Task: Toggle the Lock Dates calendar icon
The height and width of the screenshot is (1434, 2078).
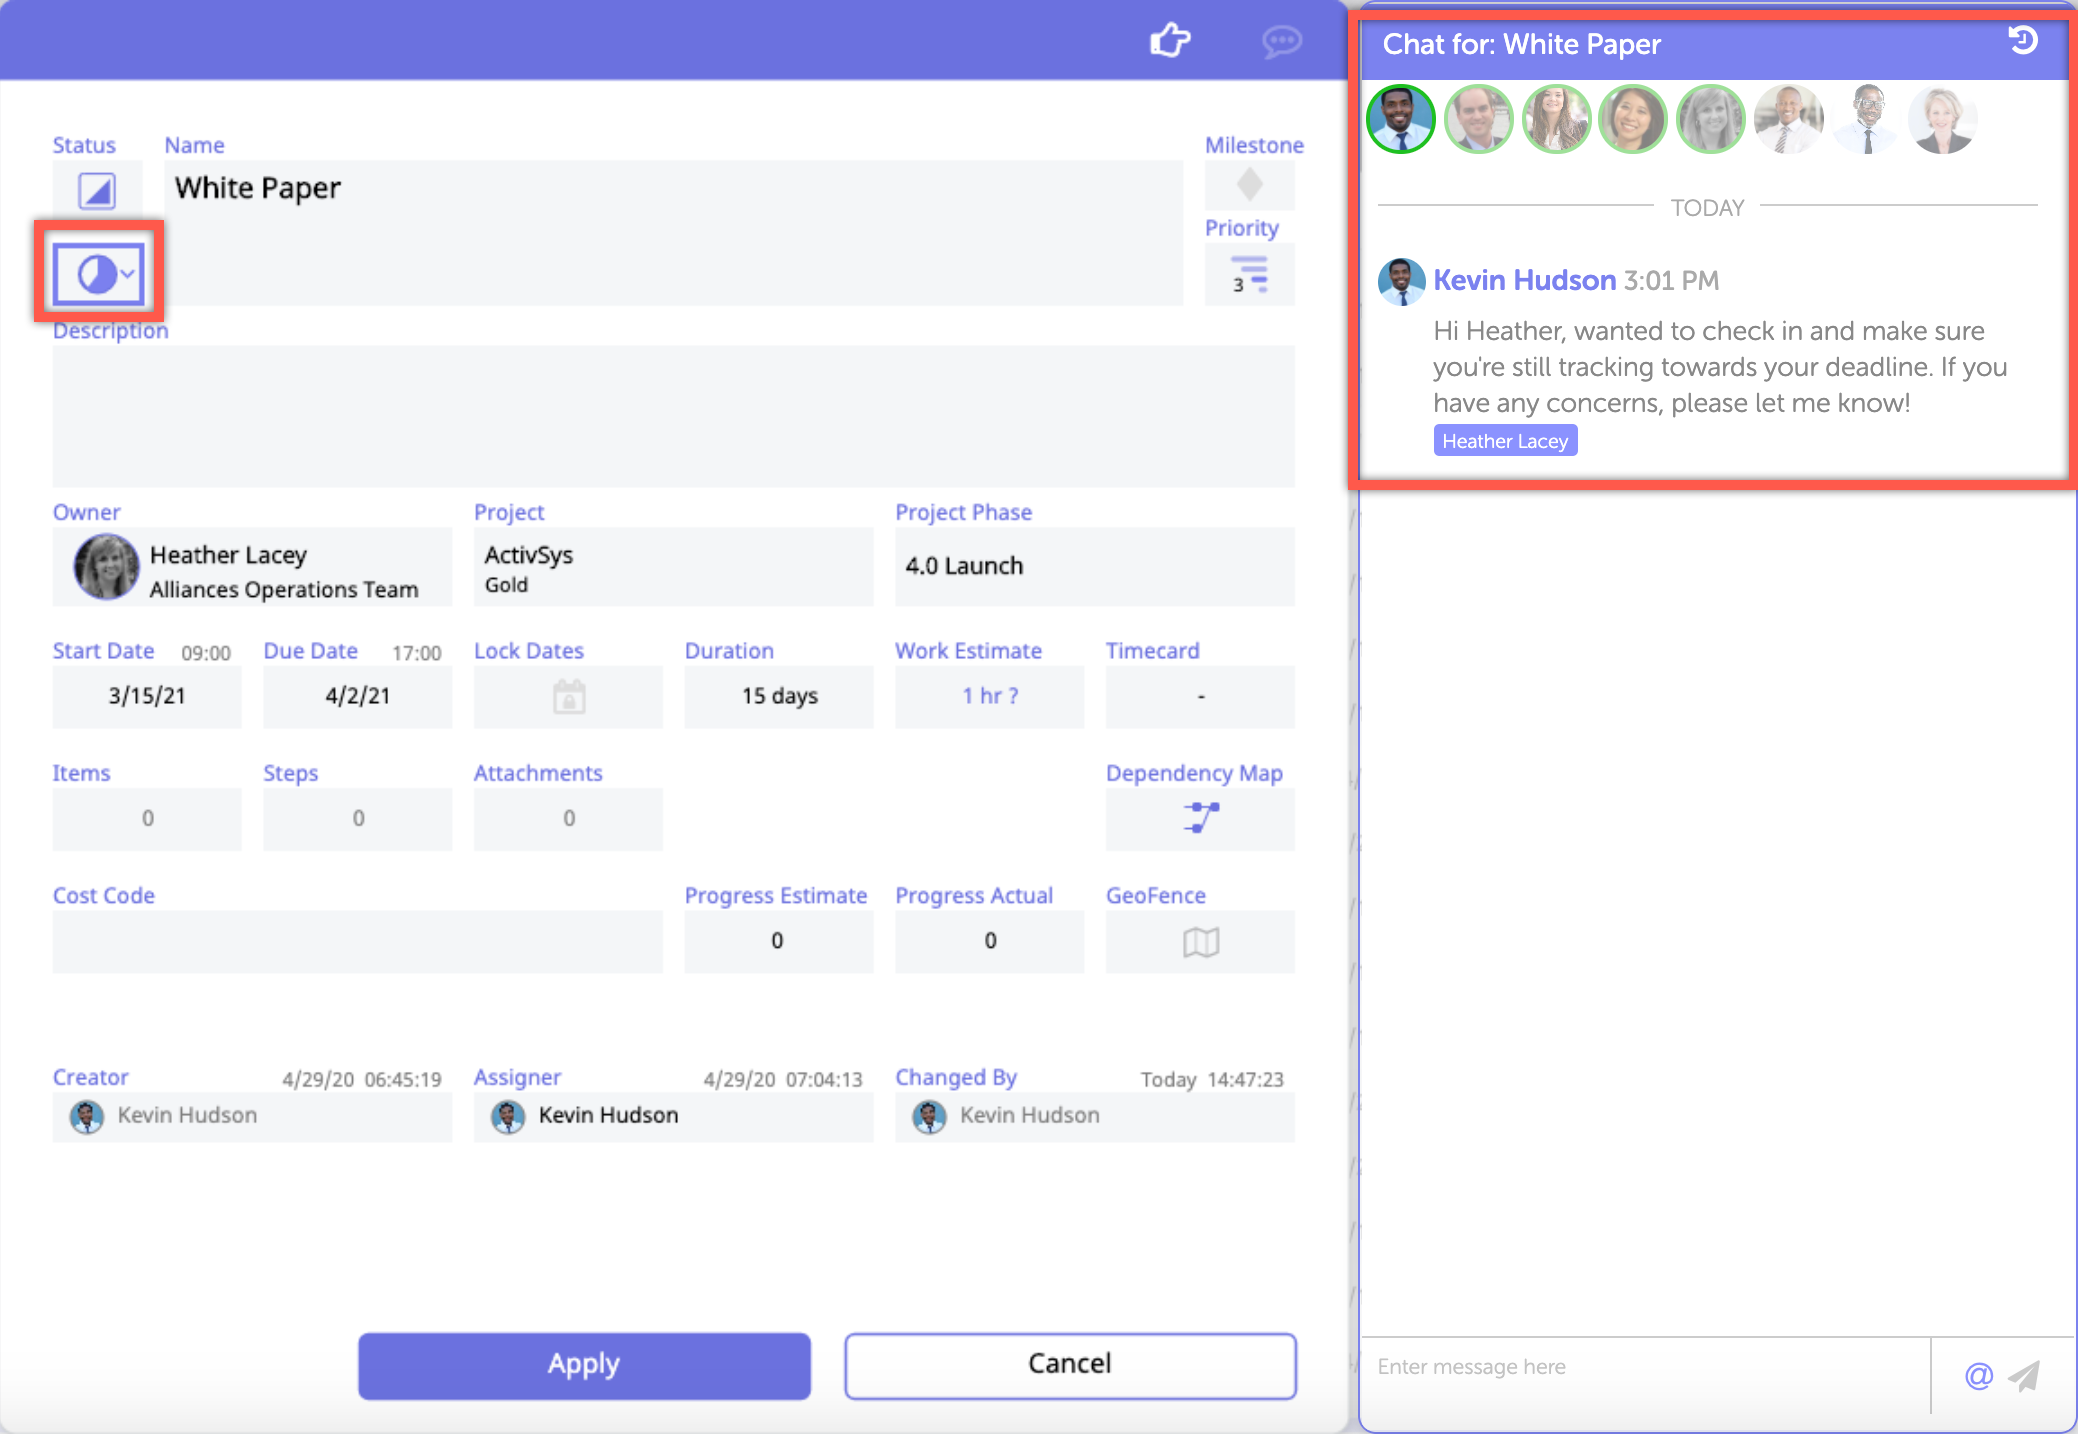Action: (x=569, y=696)
